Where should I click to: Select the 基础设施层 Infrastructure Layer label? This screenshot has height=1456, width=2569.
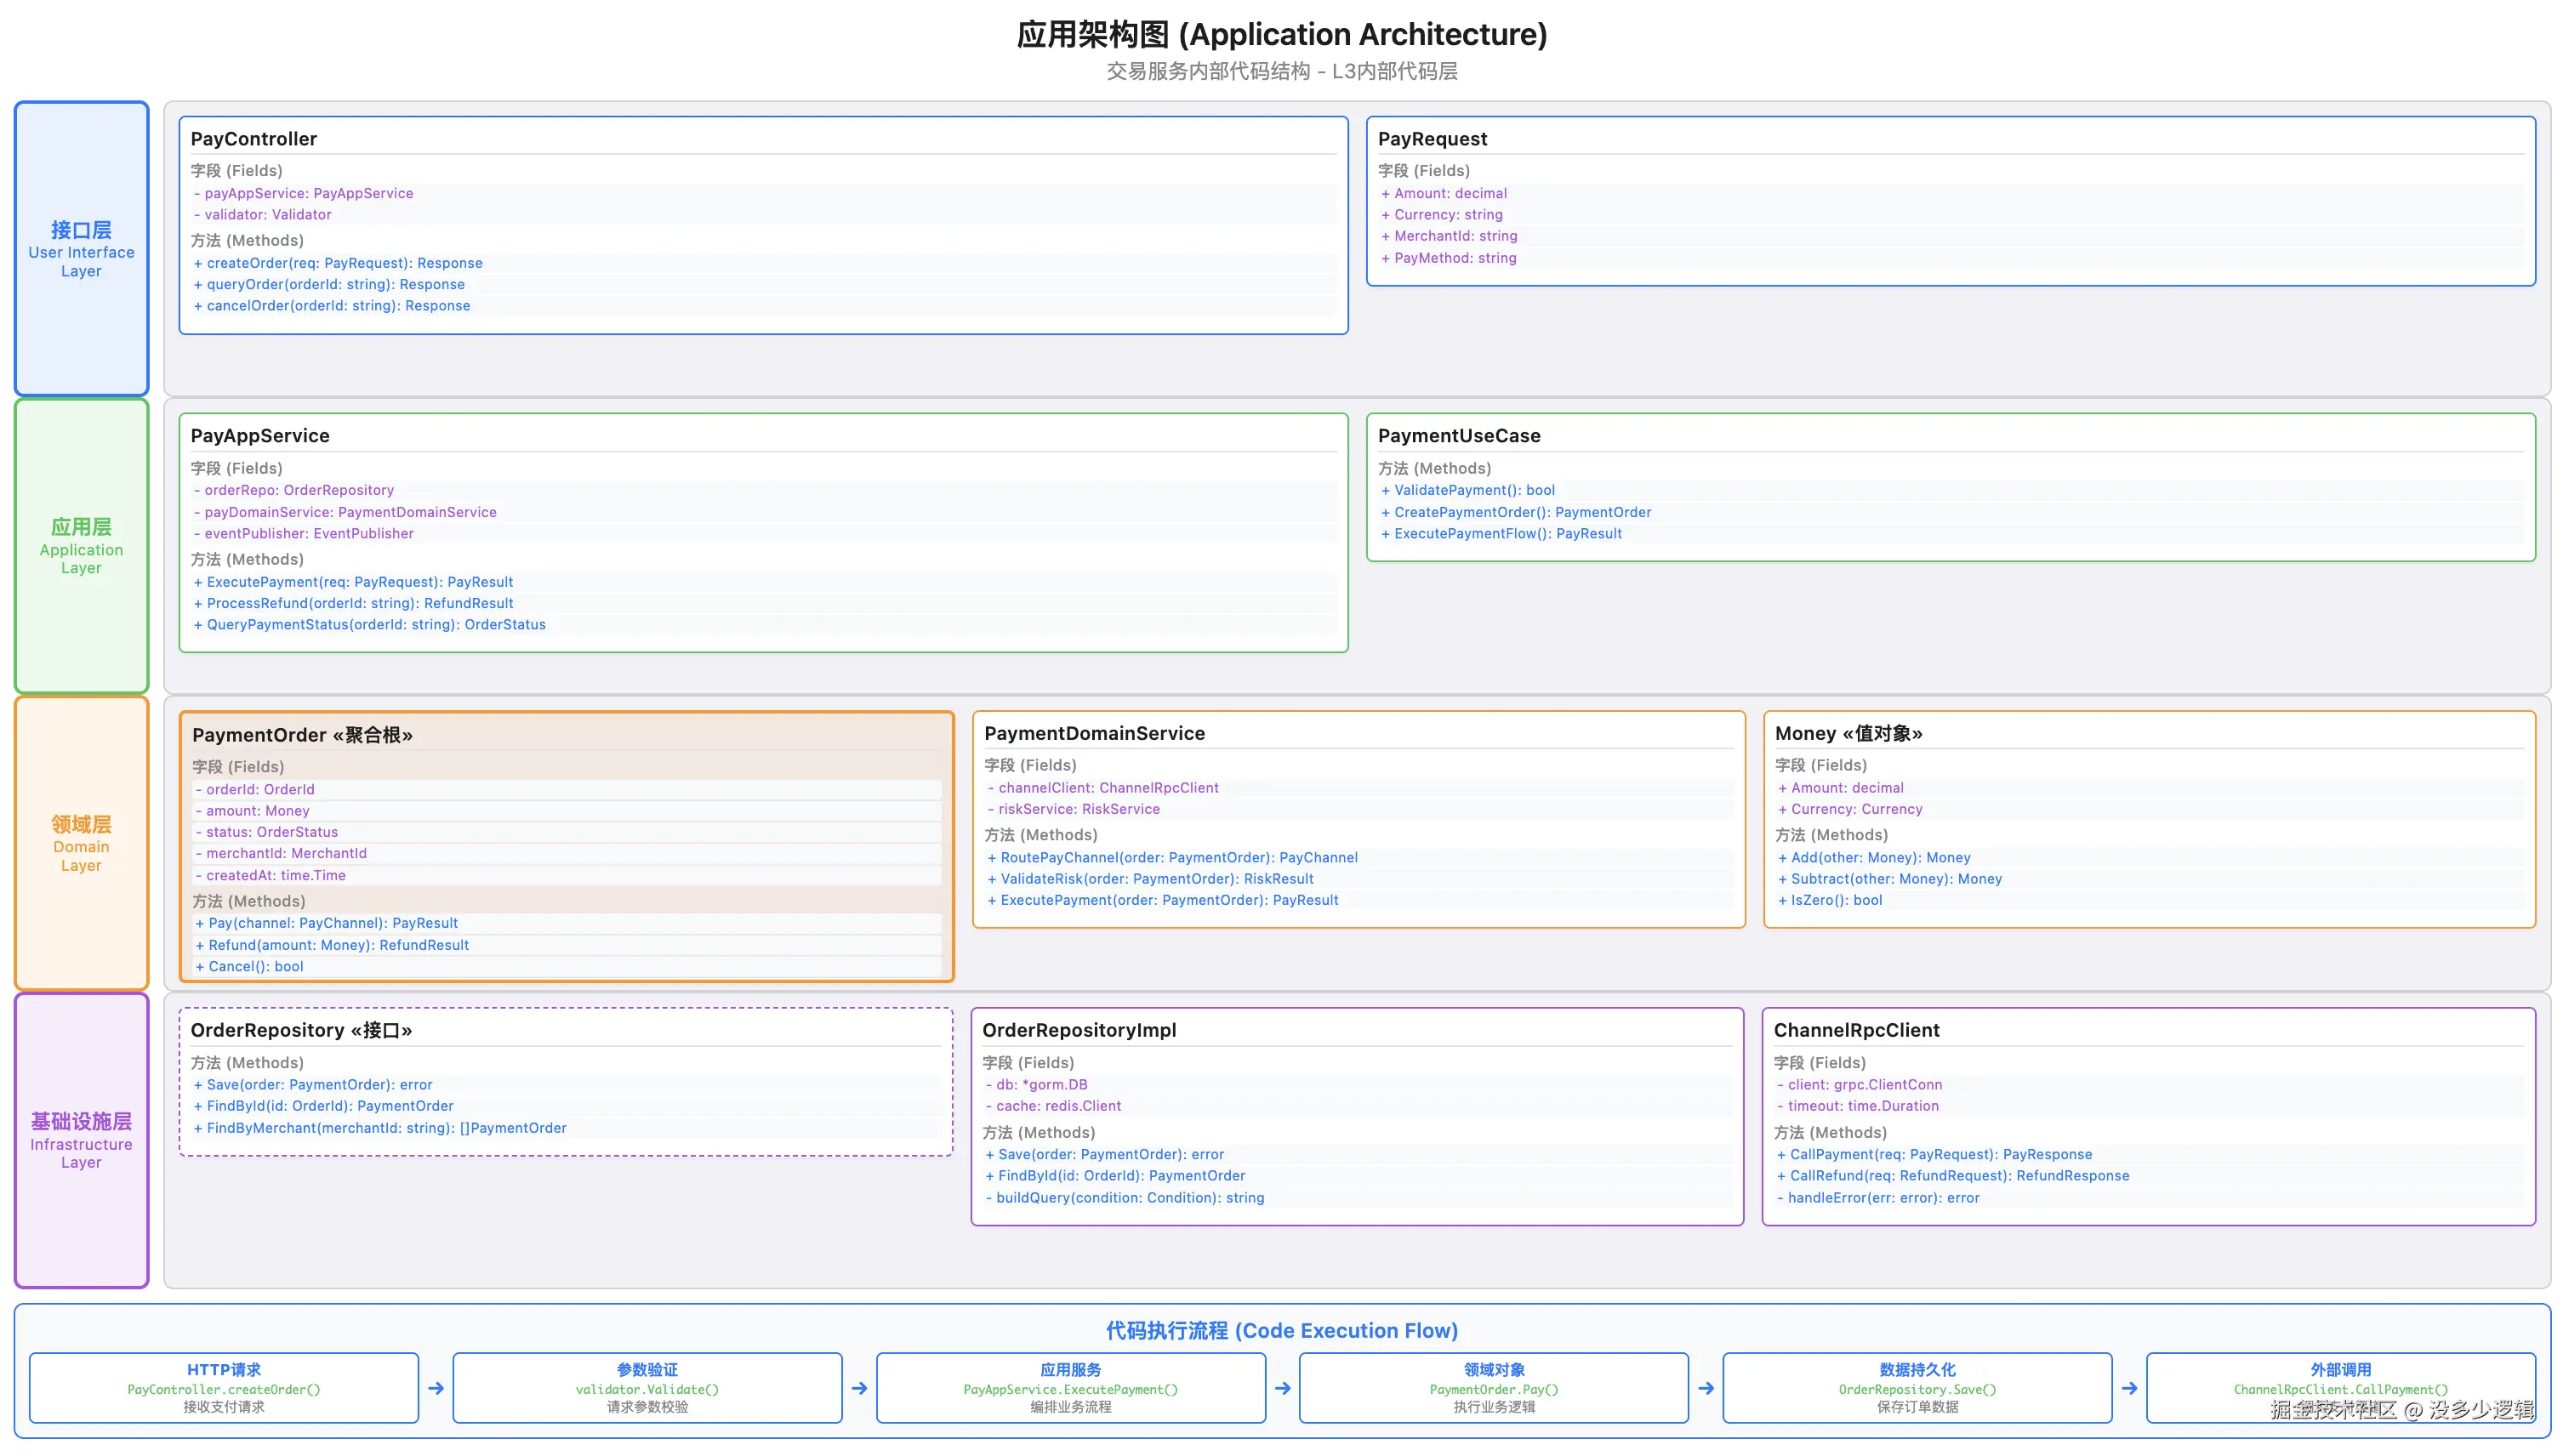click(81, 1140)
